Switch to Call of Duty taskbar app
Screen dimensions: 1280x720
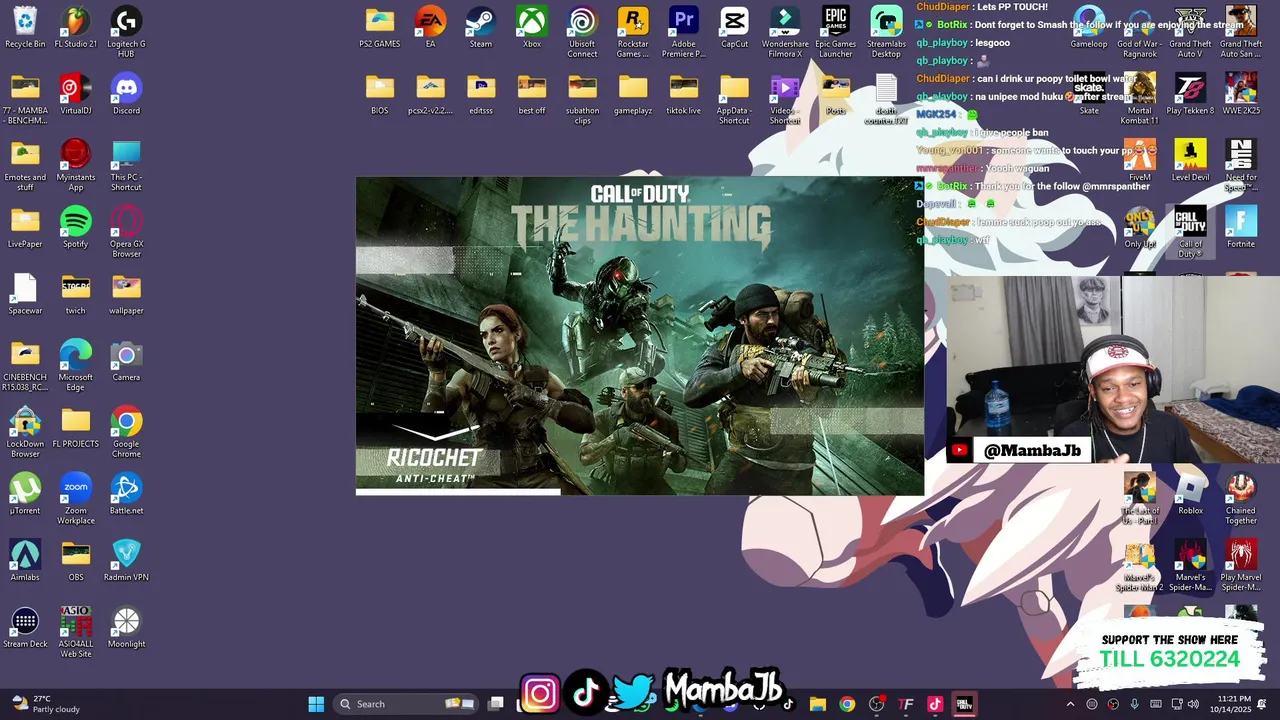[964, 704]
